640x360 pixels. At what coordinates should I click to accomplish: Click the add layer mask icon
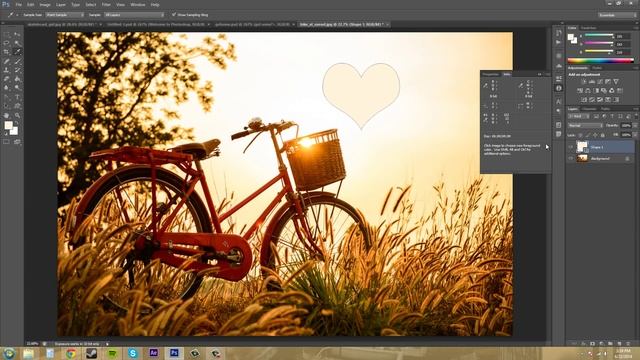pos(592,344)
